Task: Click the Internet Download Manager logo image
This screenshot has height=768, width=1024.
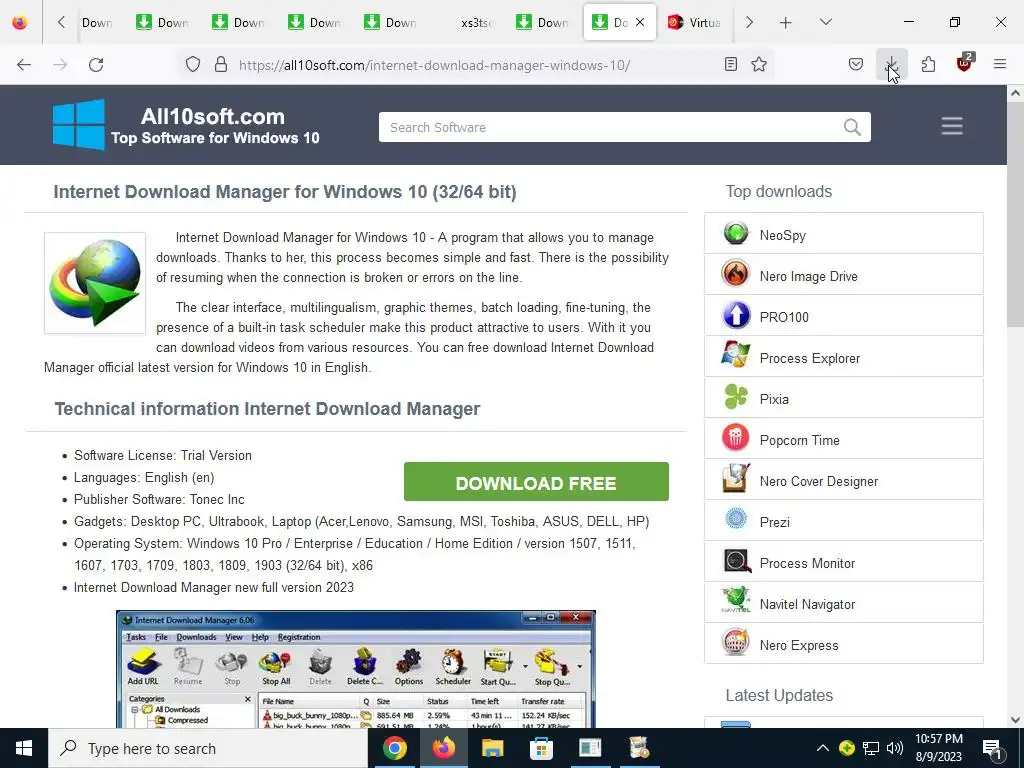Action: pos(95,283)
